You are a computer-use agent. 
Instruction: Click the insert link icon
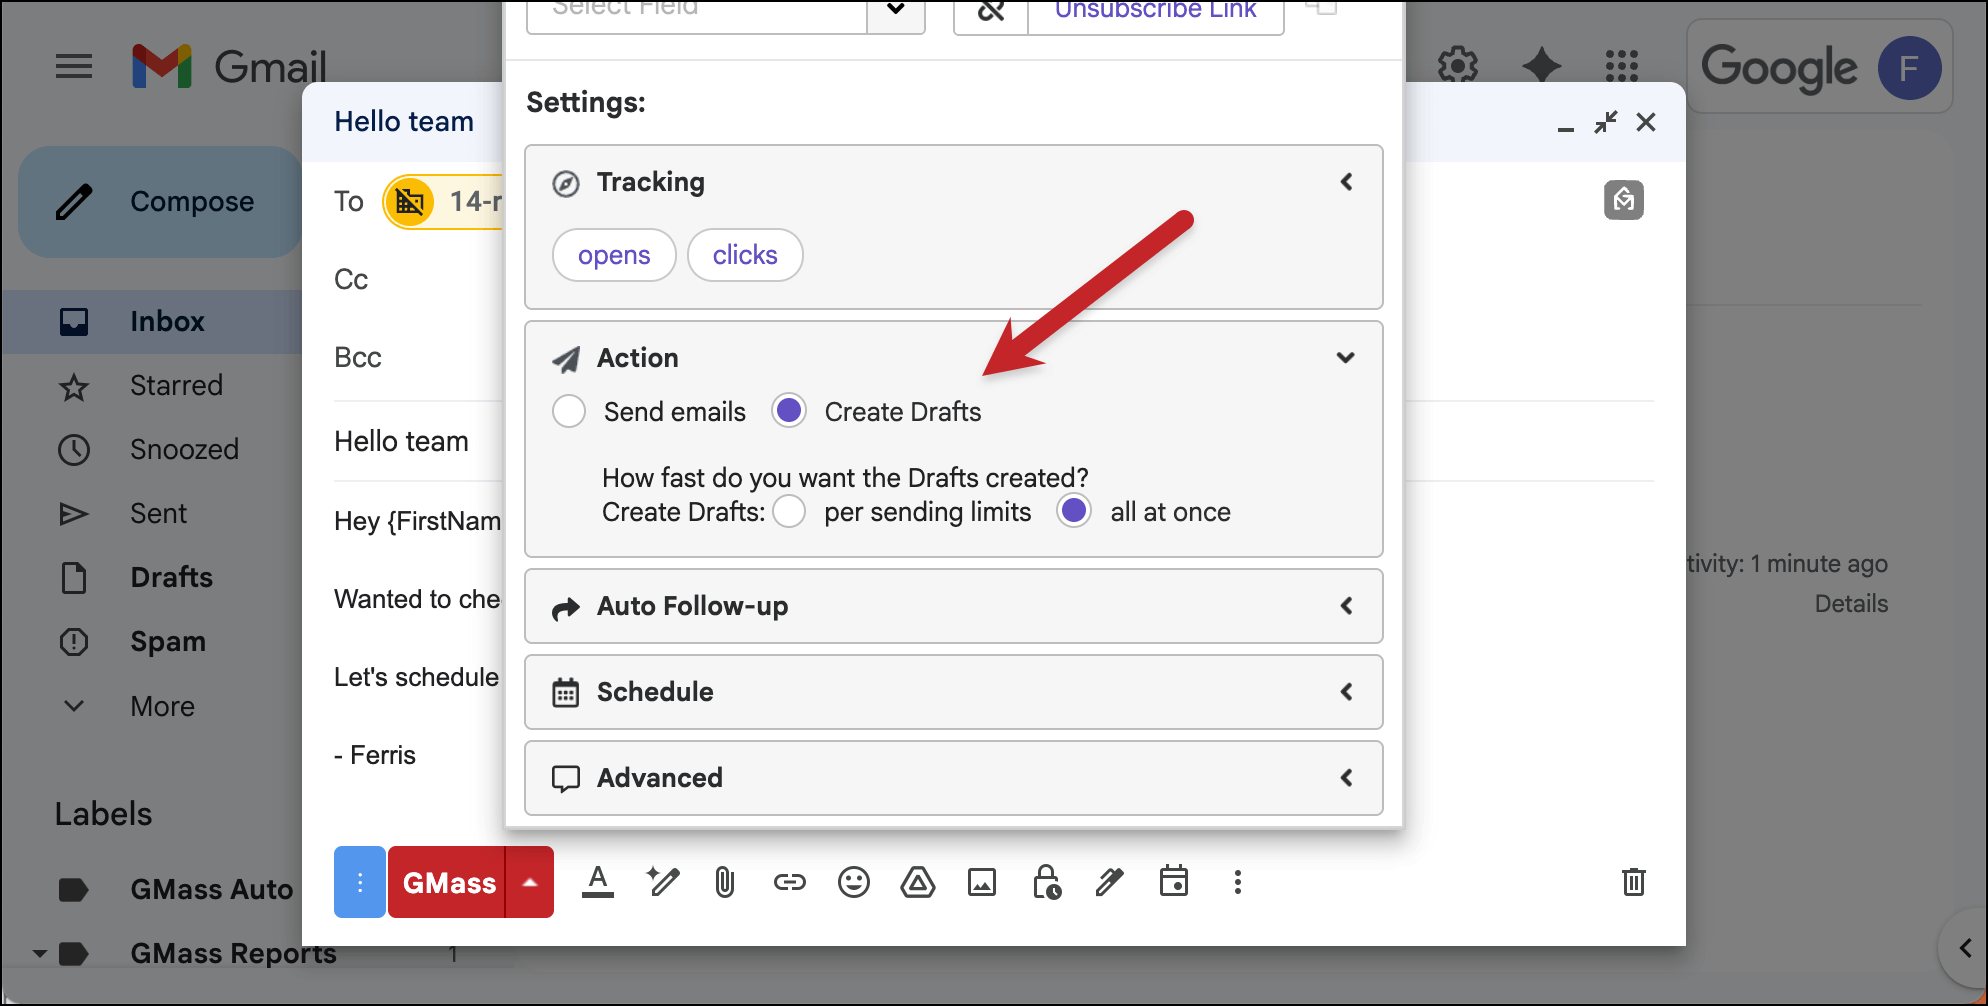pyautogui.click(x=789, y=882)
